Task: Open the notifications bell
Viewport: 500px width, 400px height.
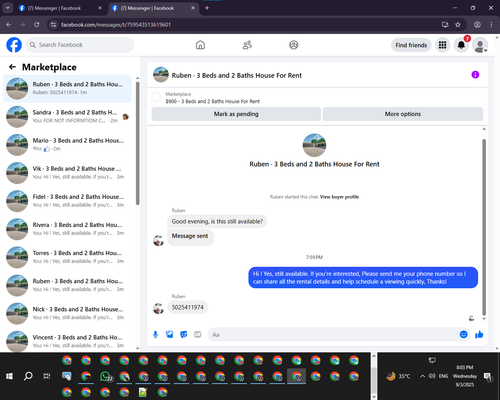Action: (x=461, y=45)
